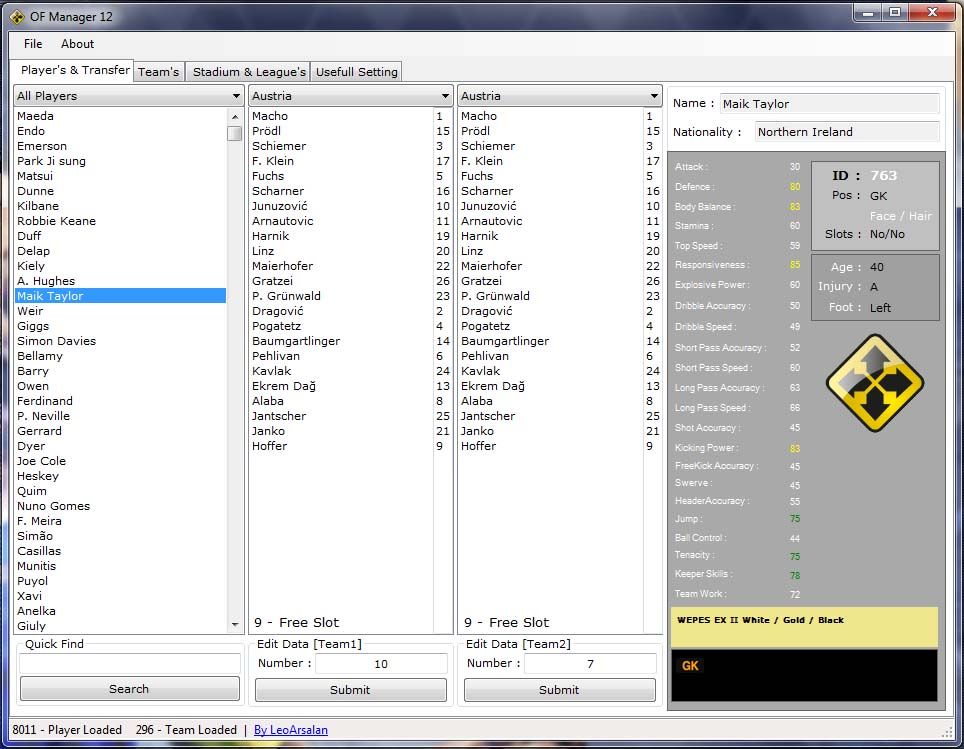Click the yellow diamond team emblem
Viewport: 964px width, 749px height.
pyautogui.click(x=874, y=382)
